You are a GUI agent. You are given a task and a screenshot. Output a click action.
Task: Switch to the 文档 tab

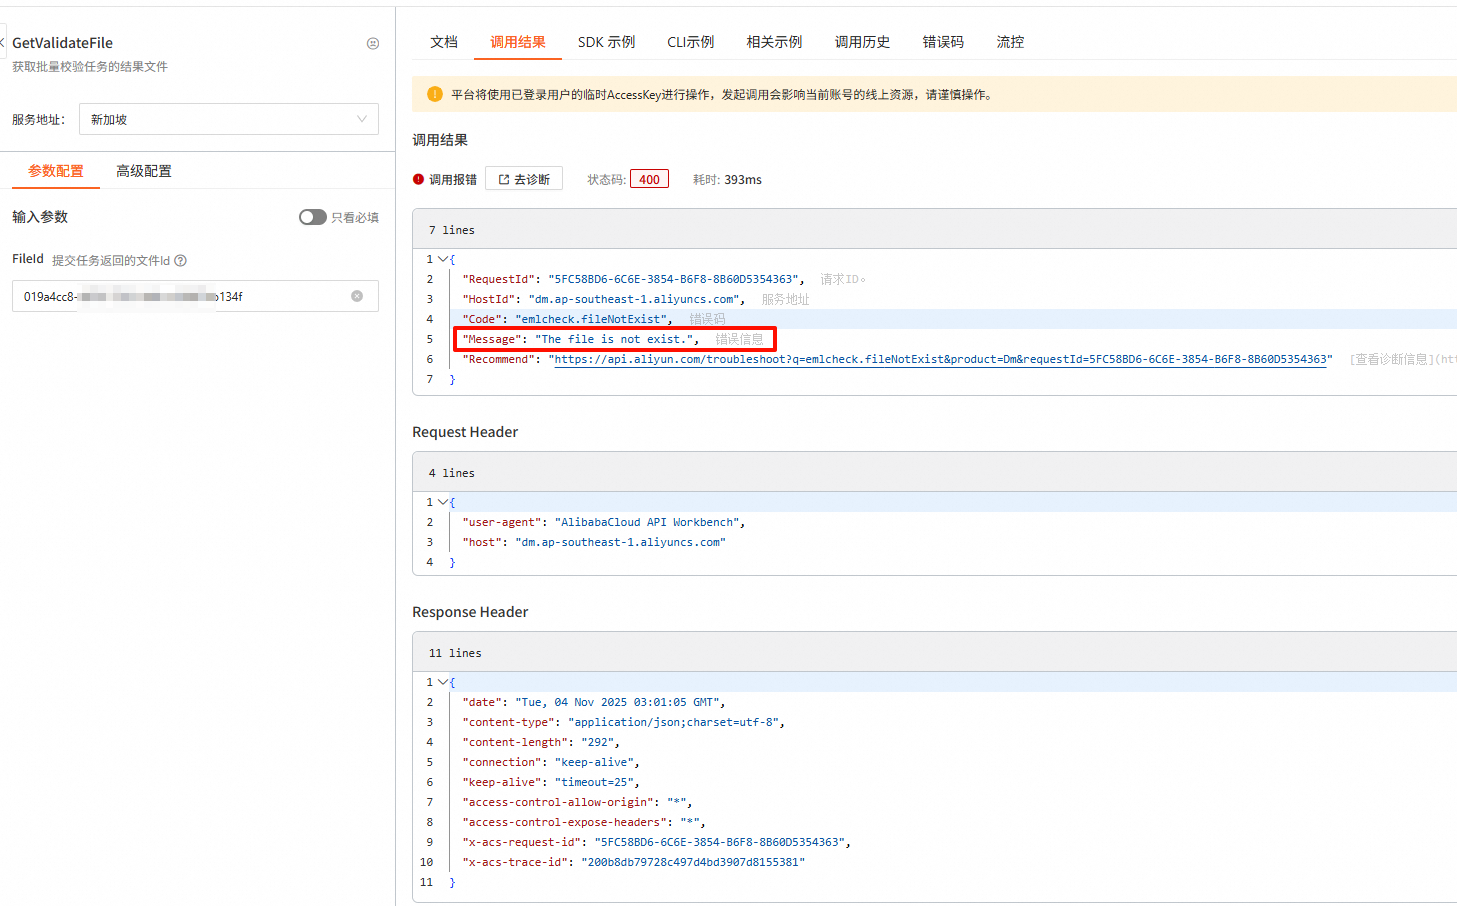(444, 42)
